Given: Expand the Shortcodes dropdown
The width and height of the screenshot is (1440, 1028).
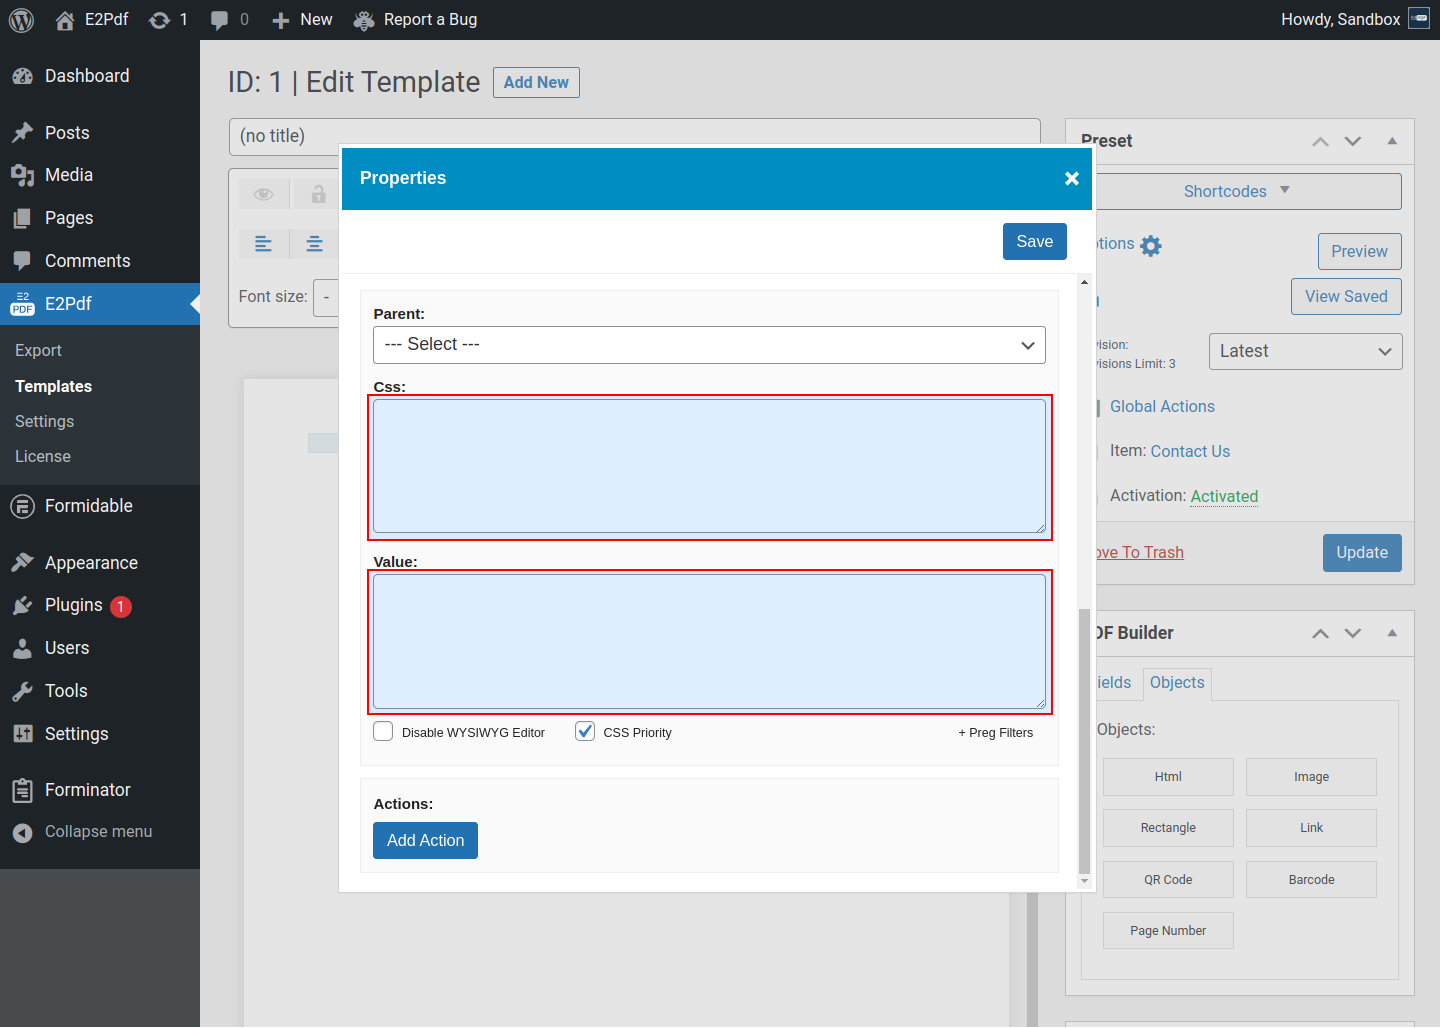Looking at the screenshot, I should 1237,192.
